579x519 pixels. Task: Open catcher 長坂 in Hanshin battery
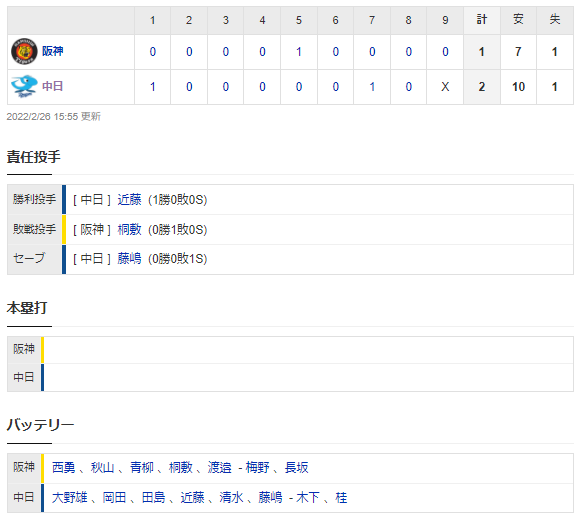[297, 468]
